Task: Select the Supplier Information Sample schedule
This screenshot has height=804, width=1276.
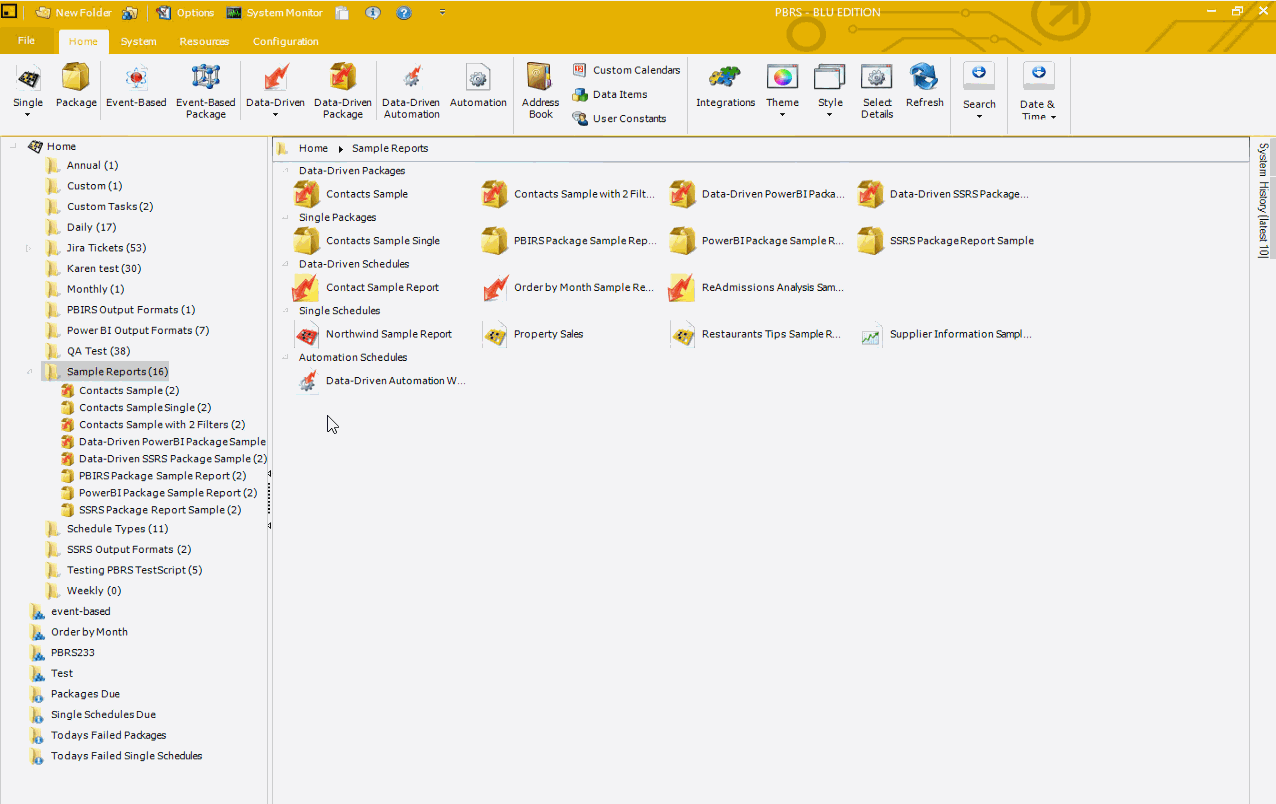Action: point(945,334)
